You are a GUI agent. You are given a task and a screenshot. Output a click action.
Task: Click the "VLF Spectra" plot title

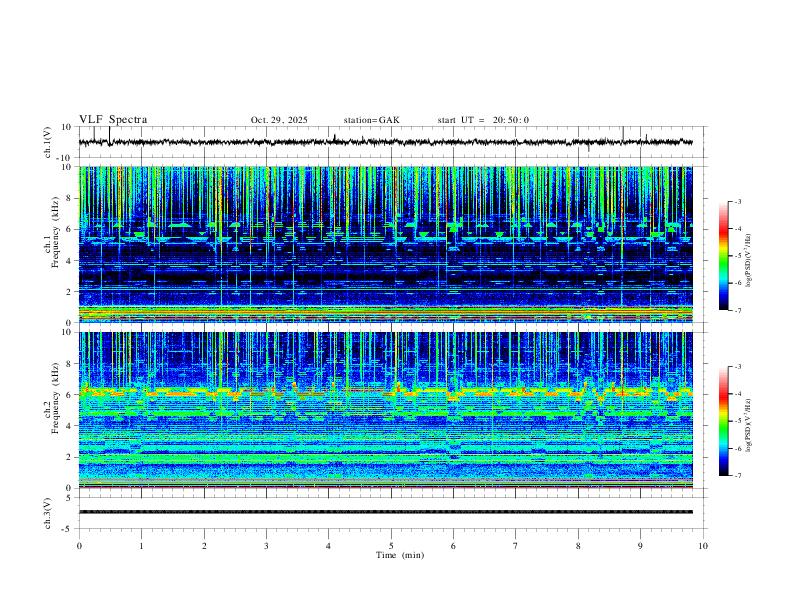113,120
